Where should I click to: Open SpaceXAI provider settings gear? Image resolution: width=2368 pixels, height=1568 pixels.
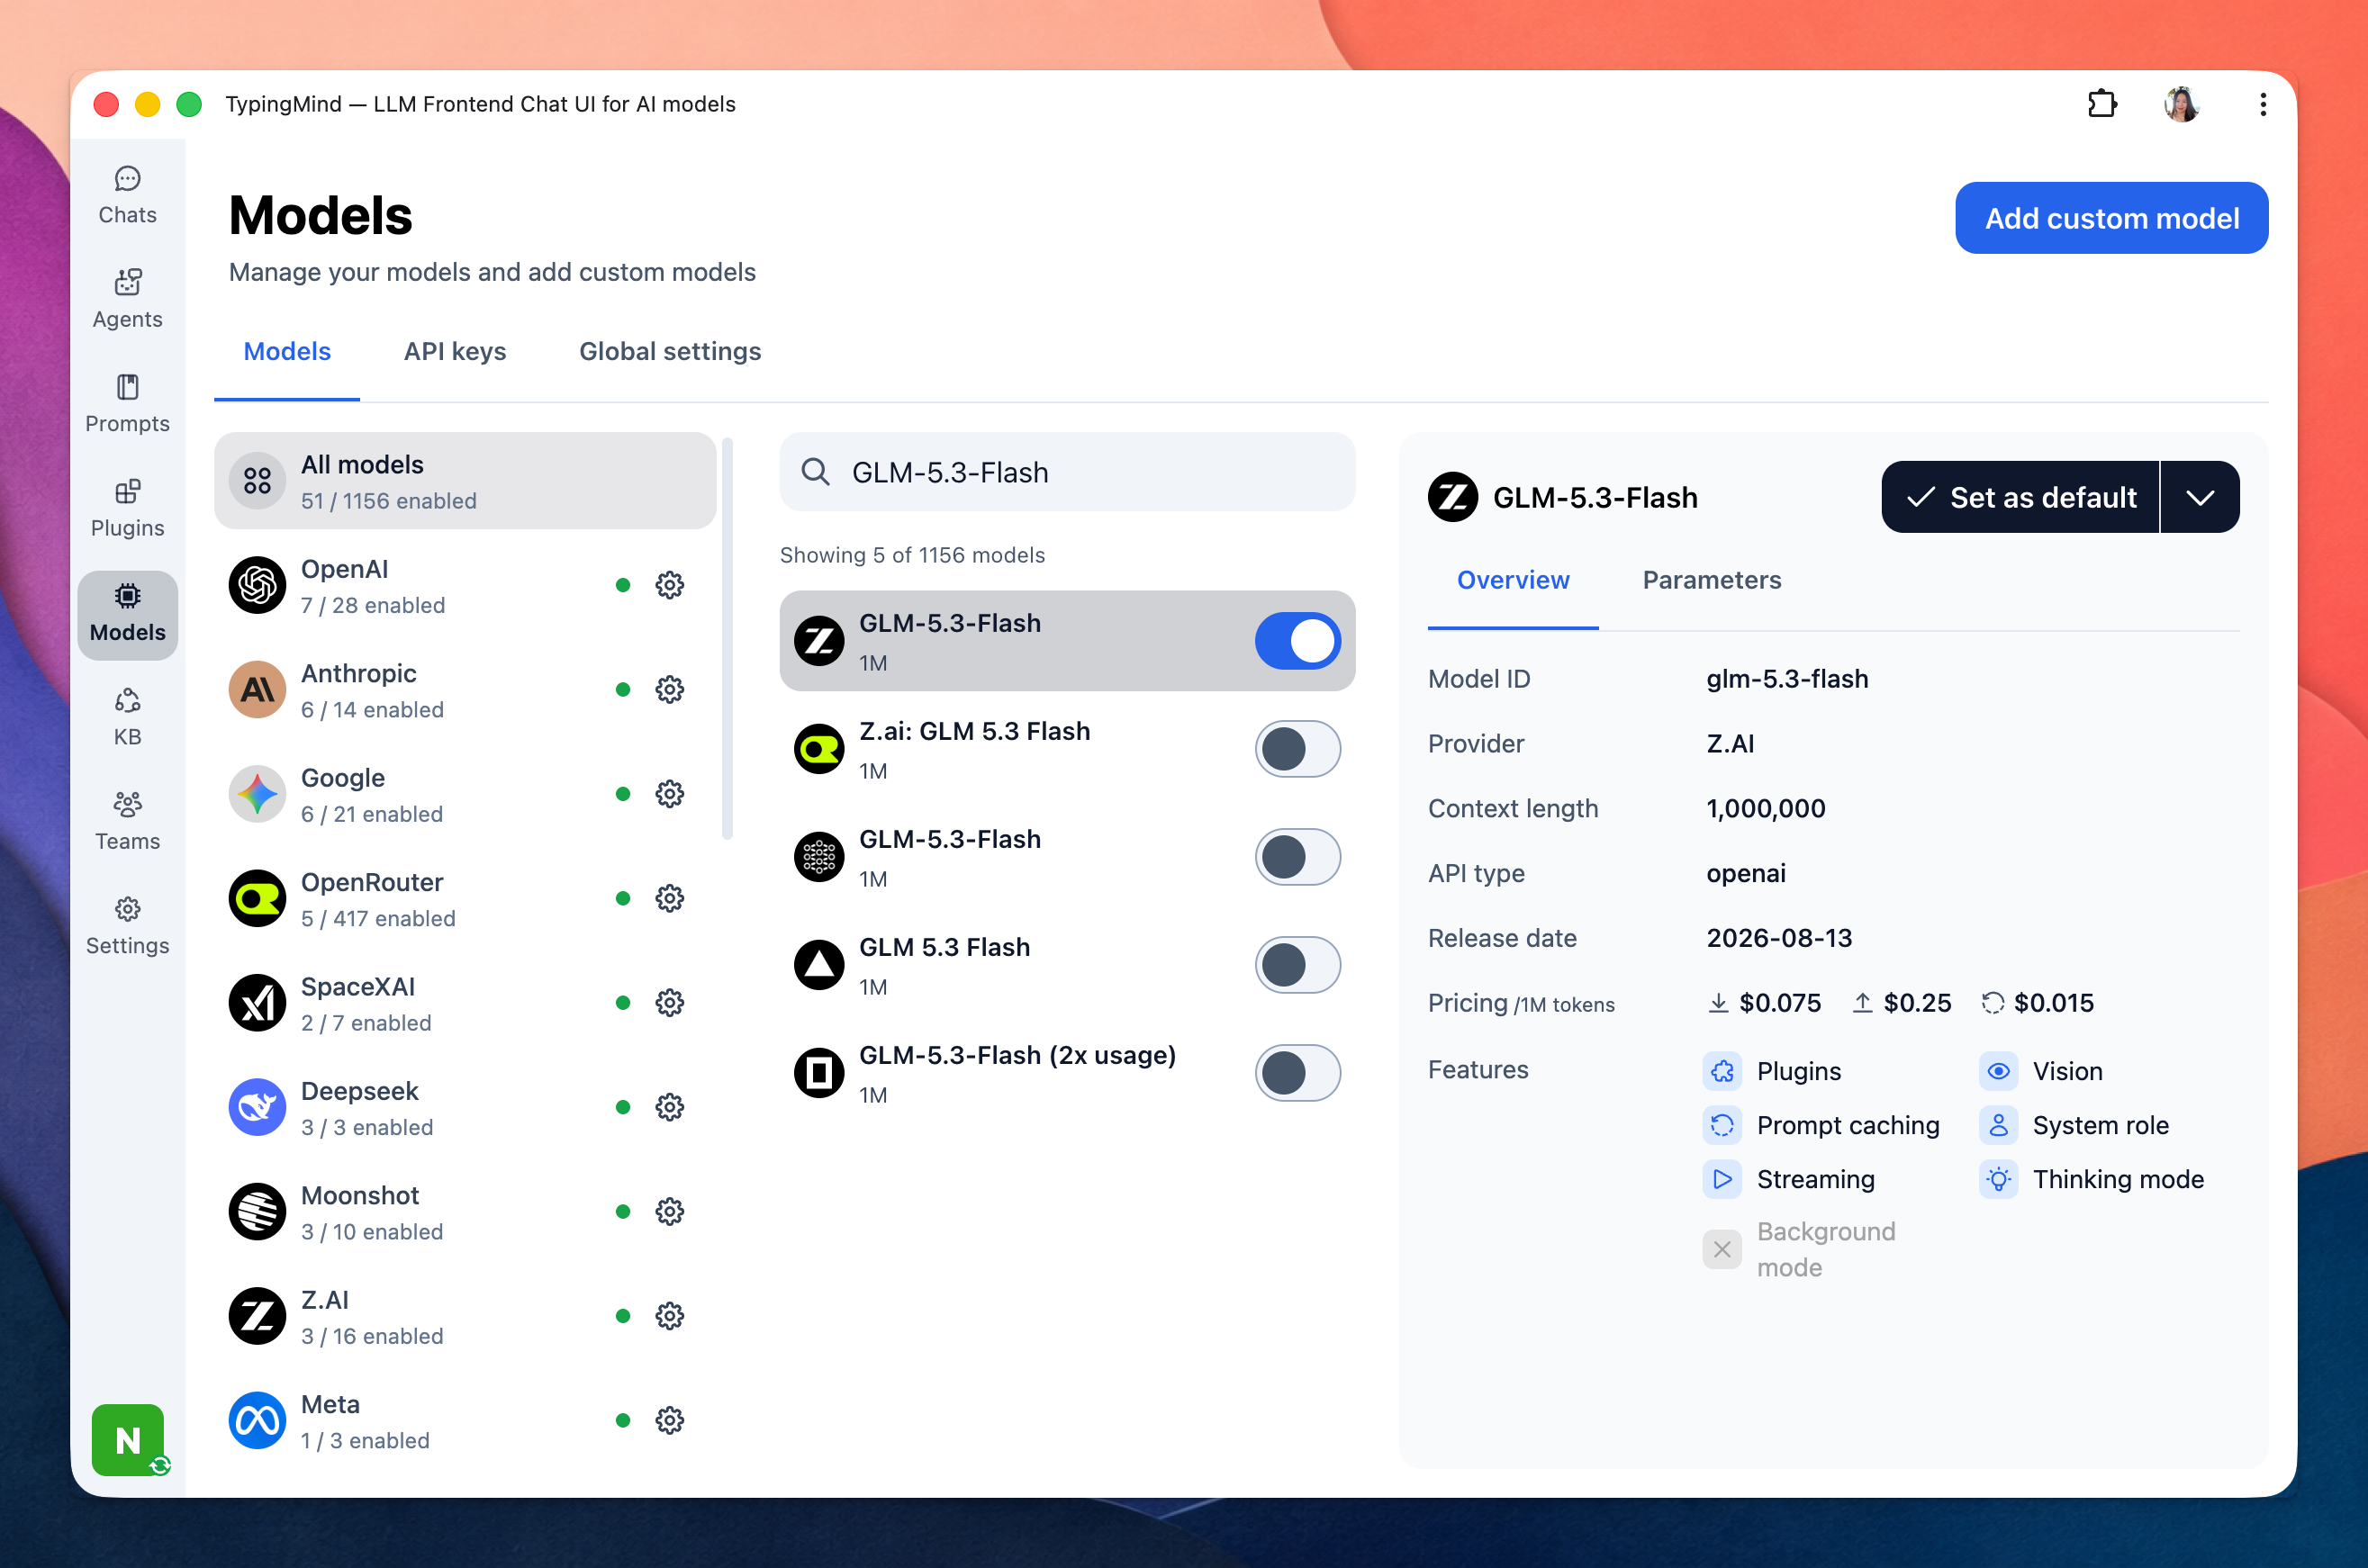[x=669, y=1003]
